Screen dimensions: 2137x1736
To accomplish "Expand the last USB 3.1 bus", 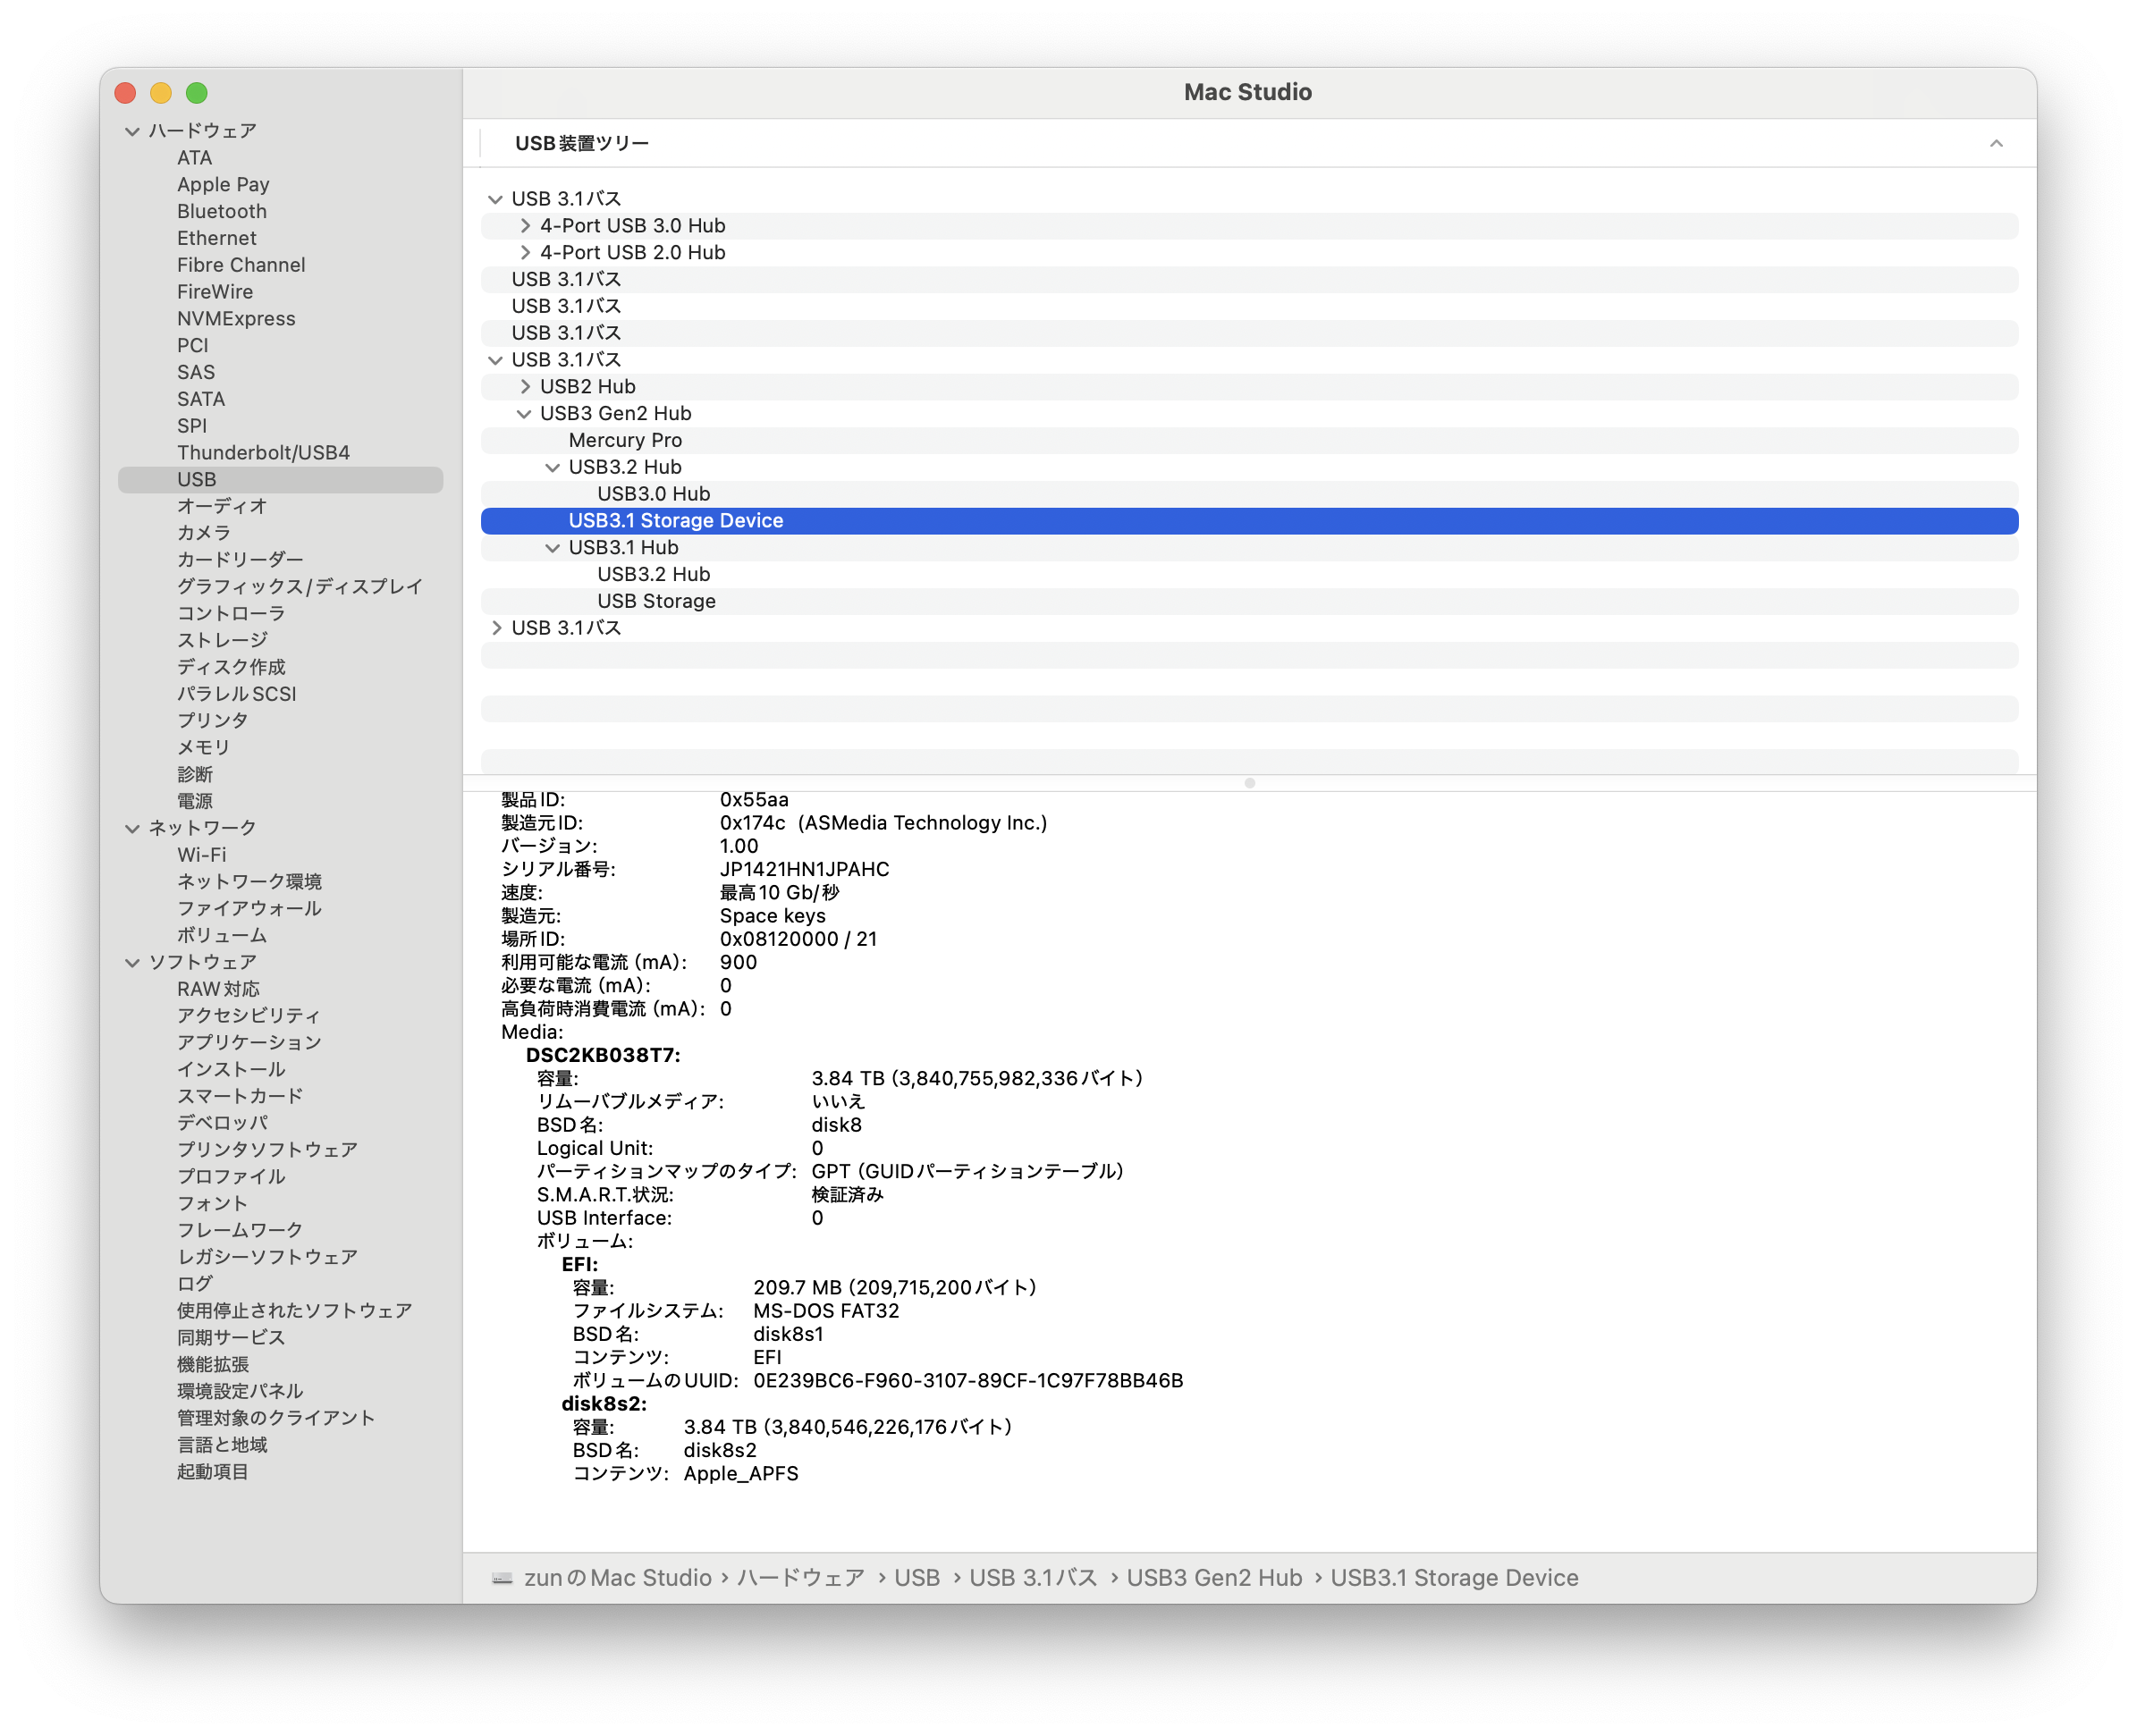I will (496, 628).
